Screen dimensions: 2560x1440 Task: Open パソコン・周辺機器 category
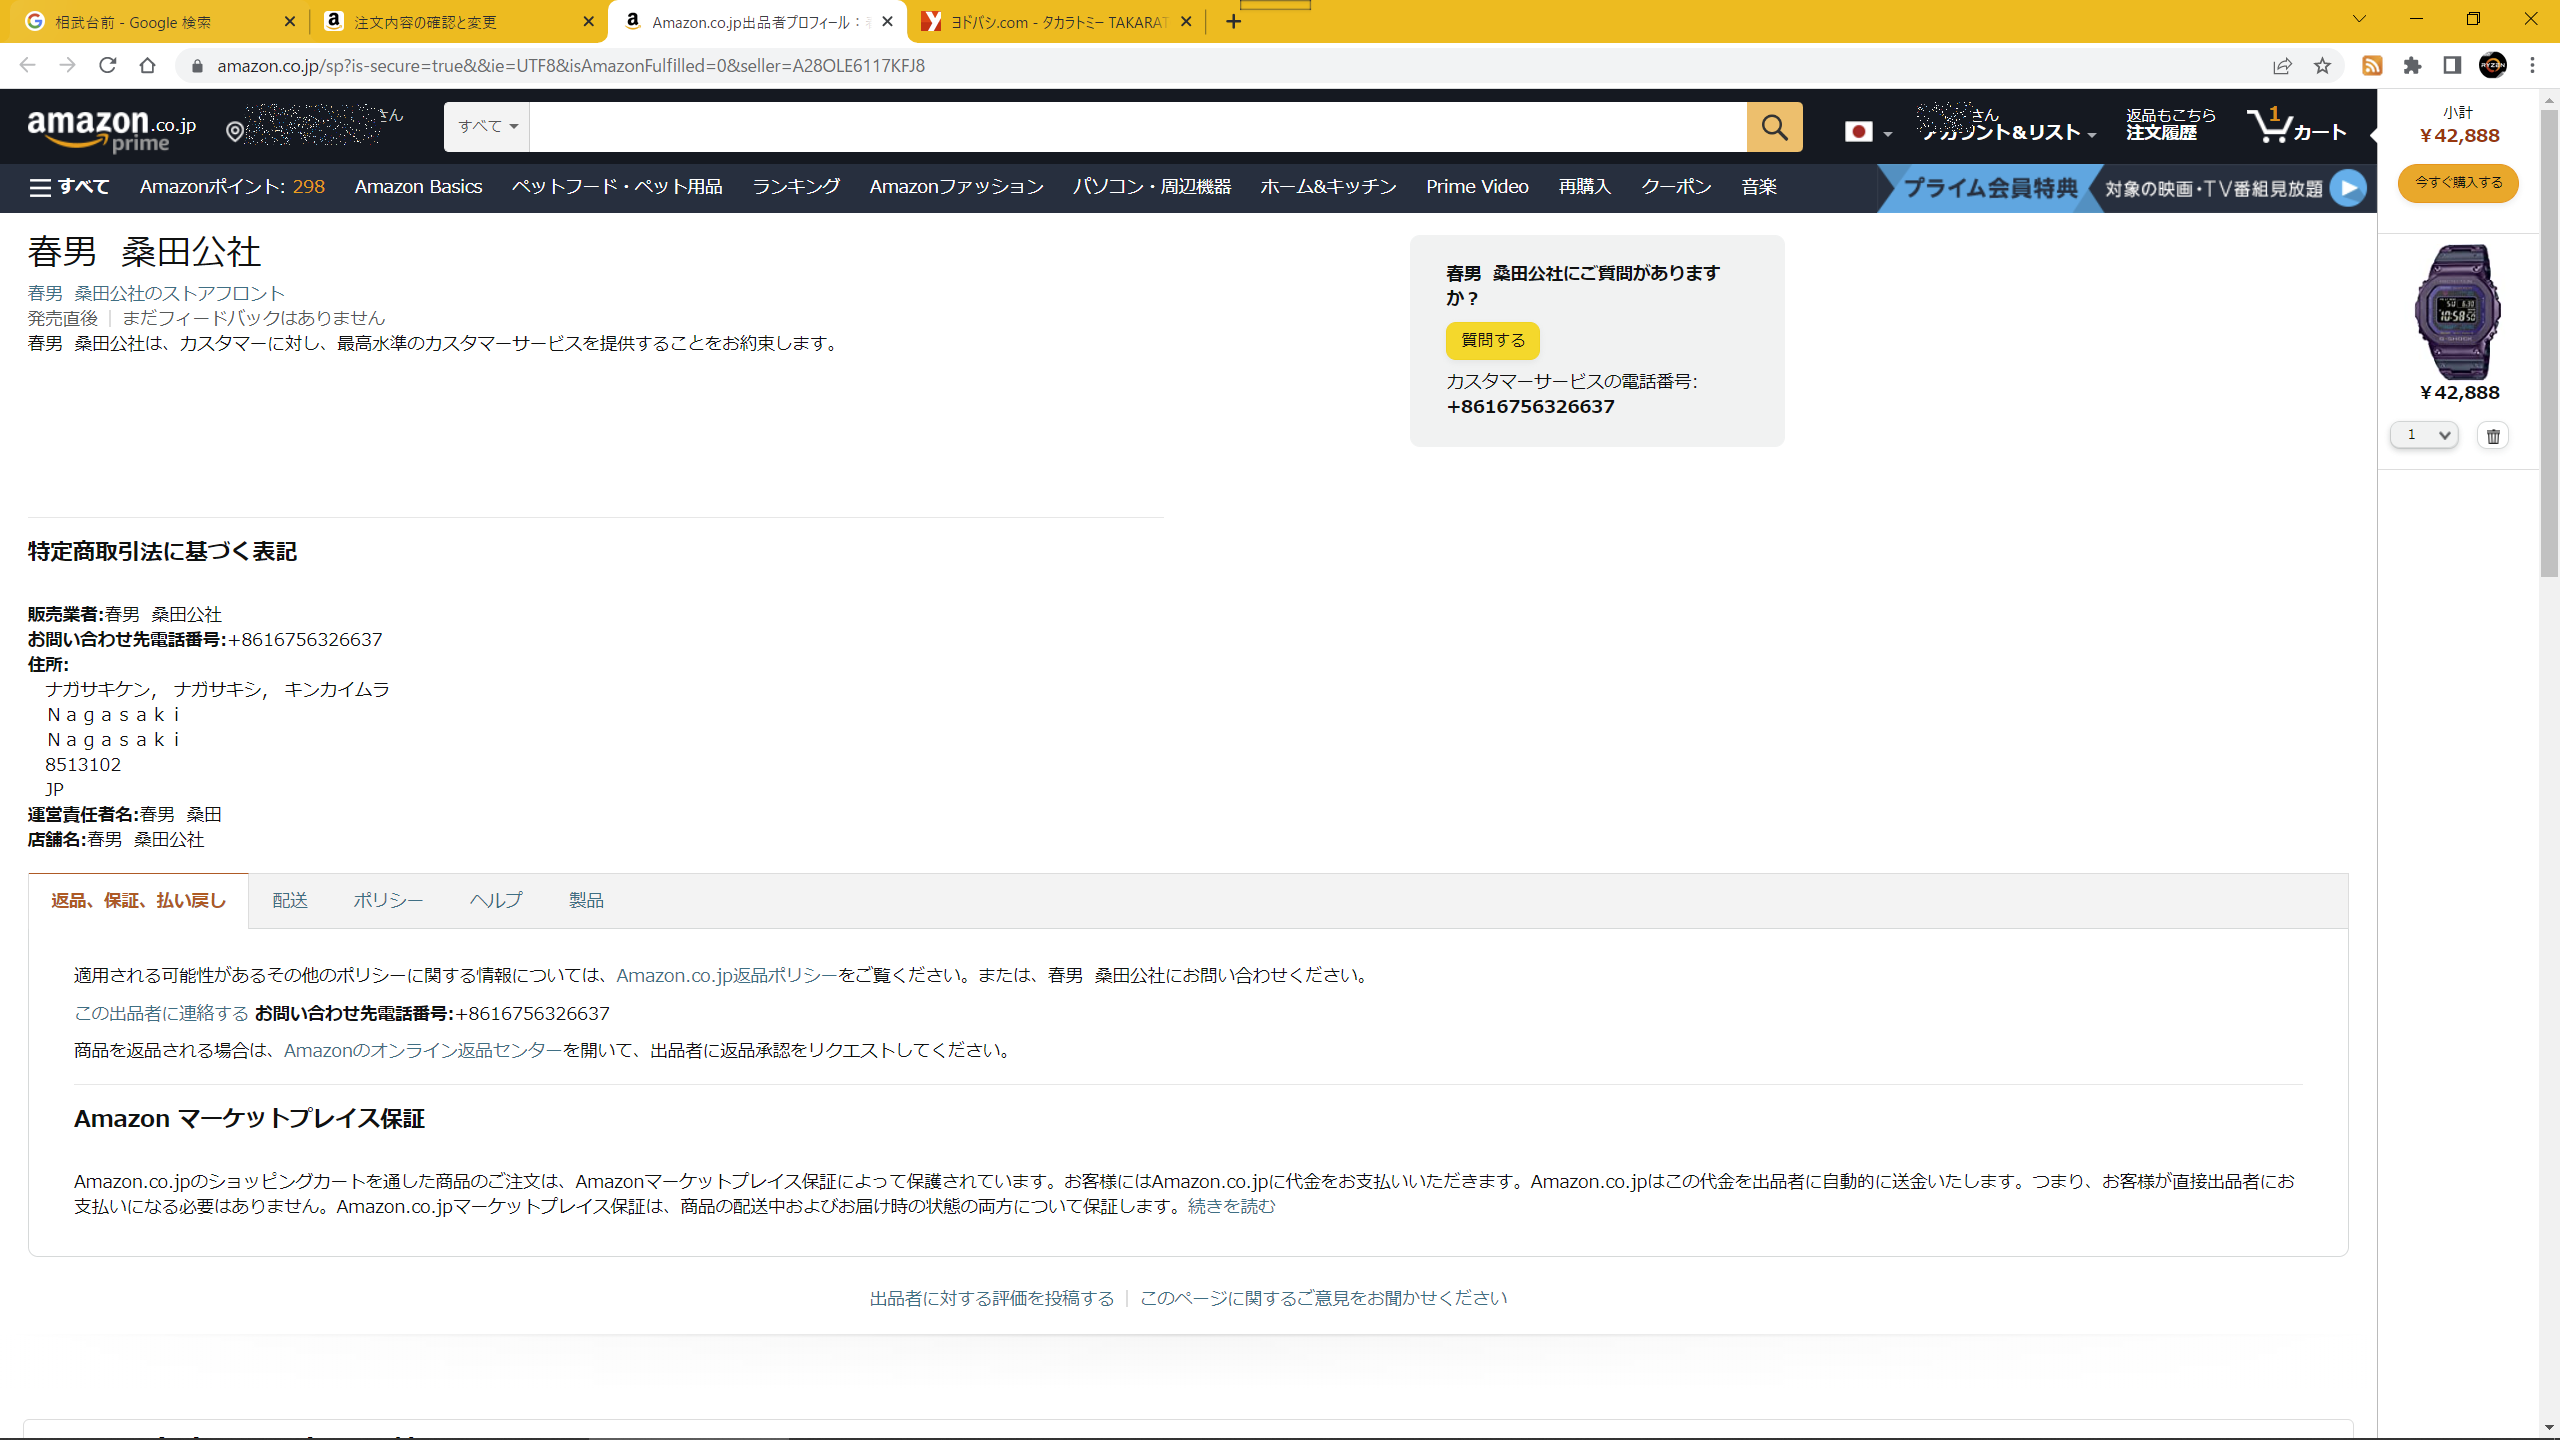(x=1152, y=187)
